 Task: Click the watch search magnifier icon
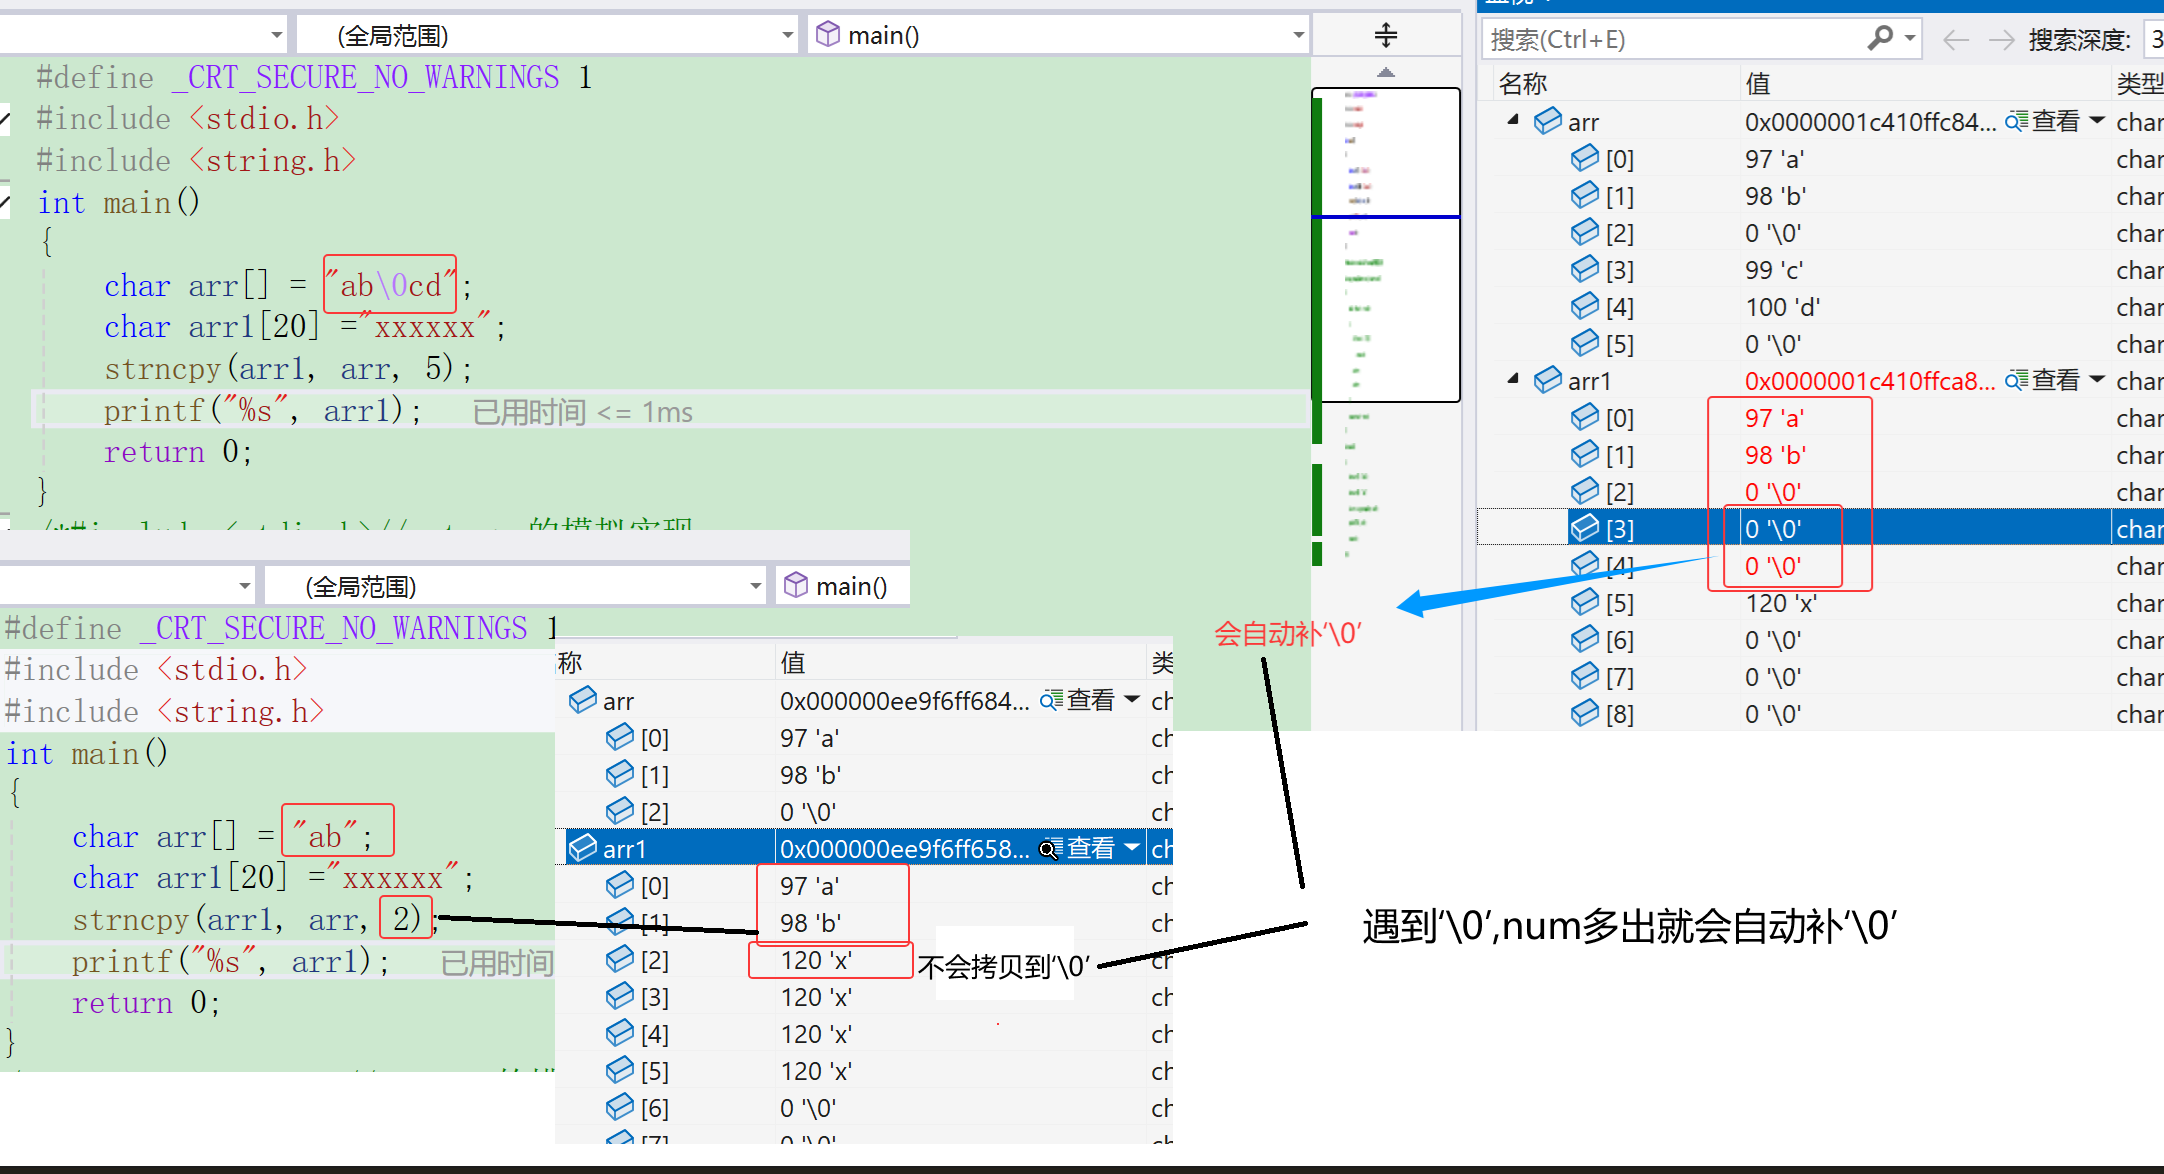[x=1879, y=38]
